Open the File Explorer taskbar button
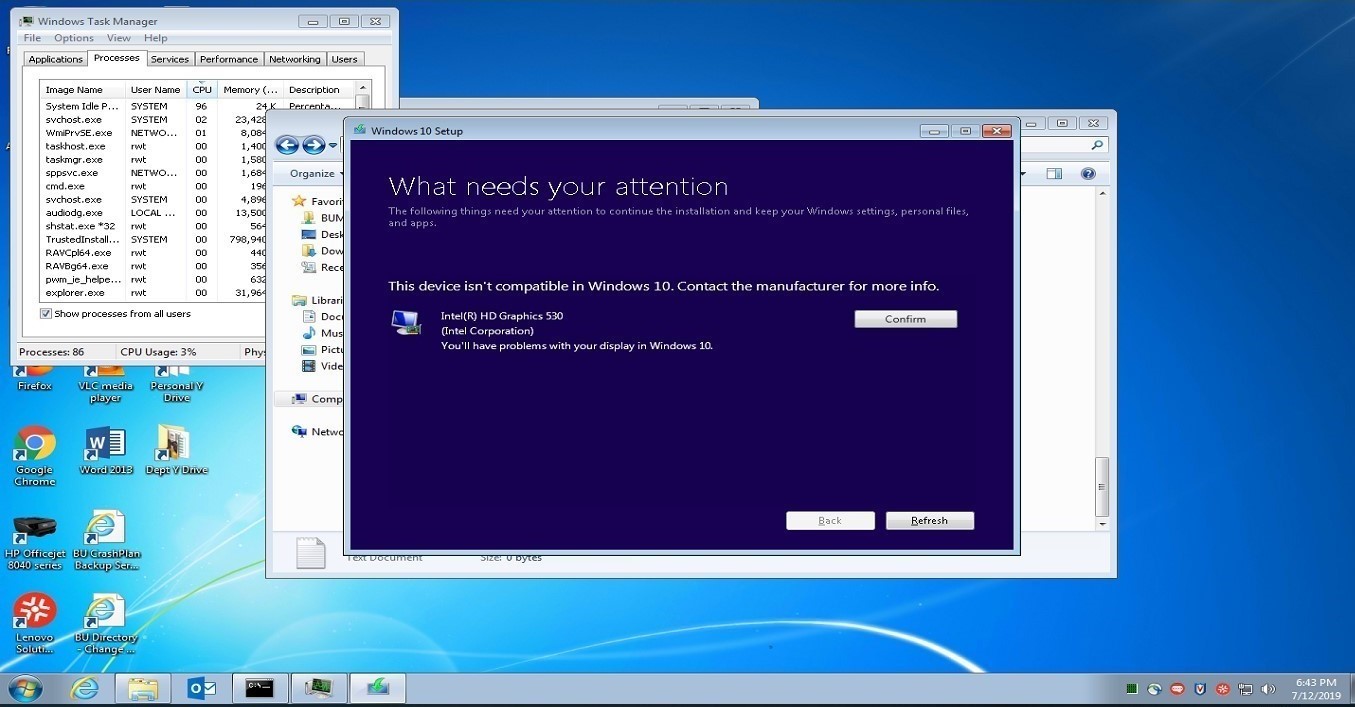Viewport: 1355px width, 707px height. click(x=143, y=689)
